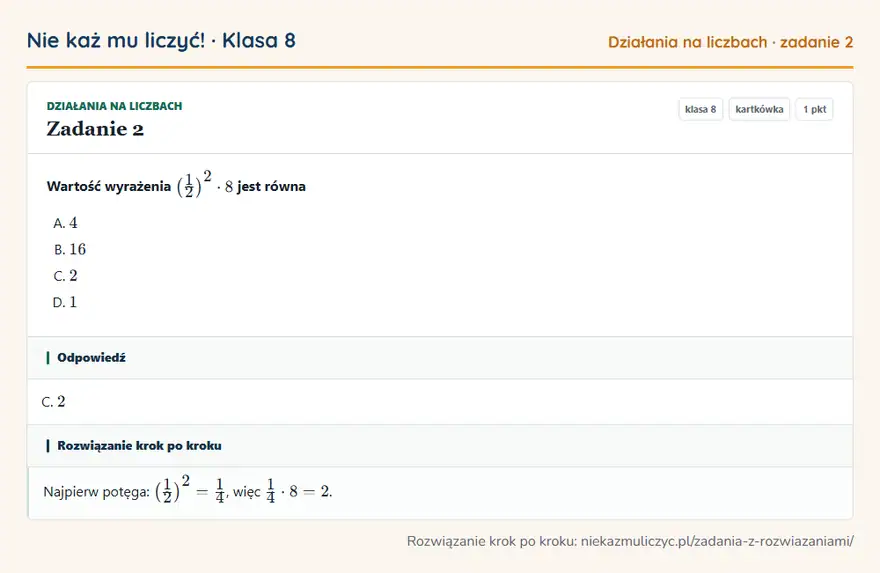880x573 pixels.
Task: Click the question text 'Wartość wyrażenia'
Action: 109,186
